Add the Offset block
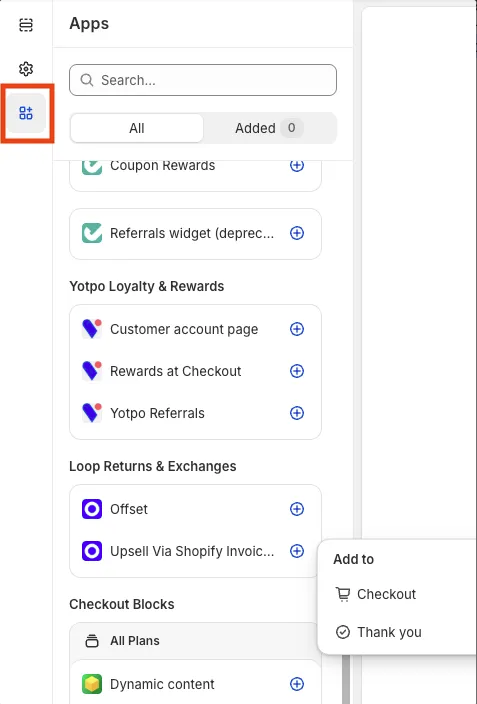 (x=297, y=509)
